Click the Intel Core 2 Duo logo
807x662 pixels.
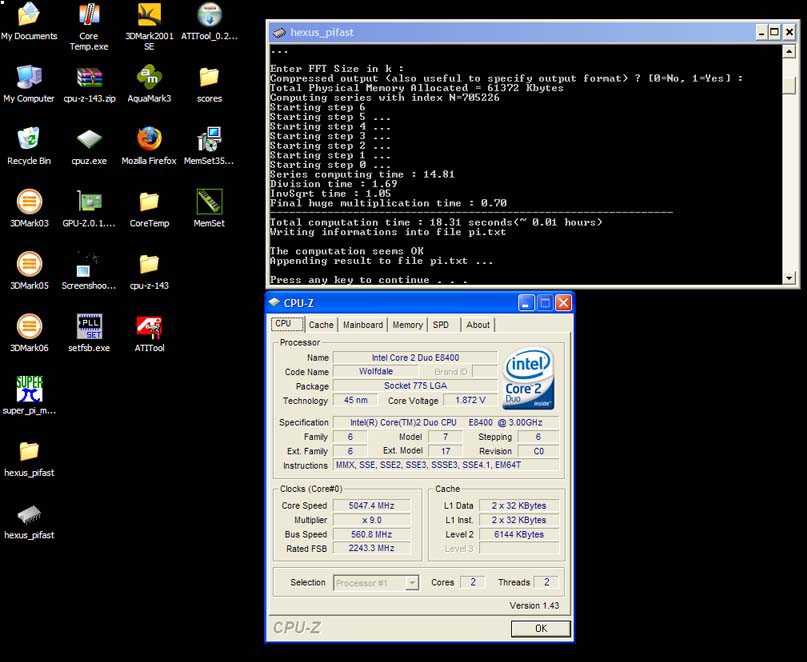(528, 378)
